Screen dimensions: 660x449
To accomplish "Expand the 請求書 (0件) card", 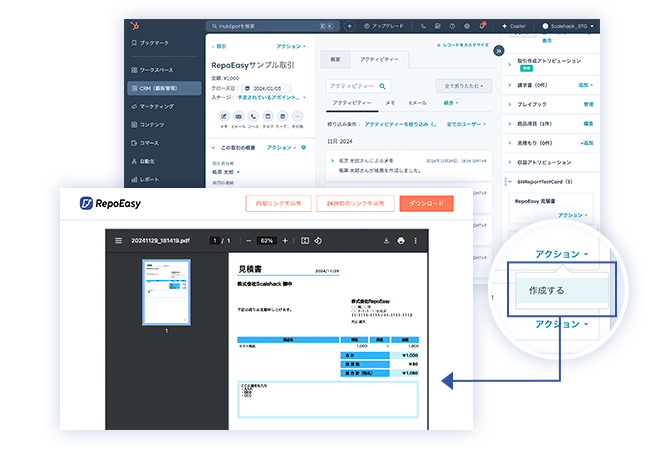I will coord(510,85).
